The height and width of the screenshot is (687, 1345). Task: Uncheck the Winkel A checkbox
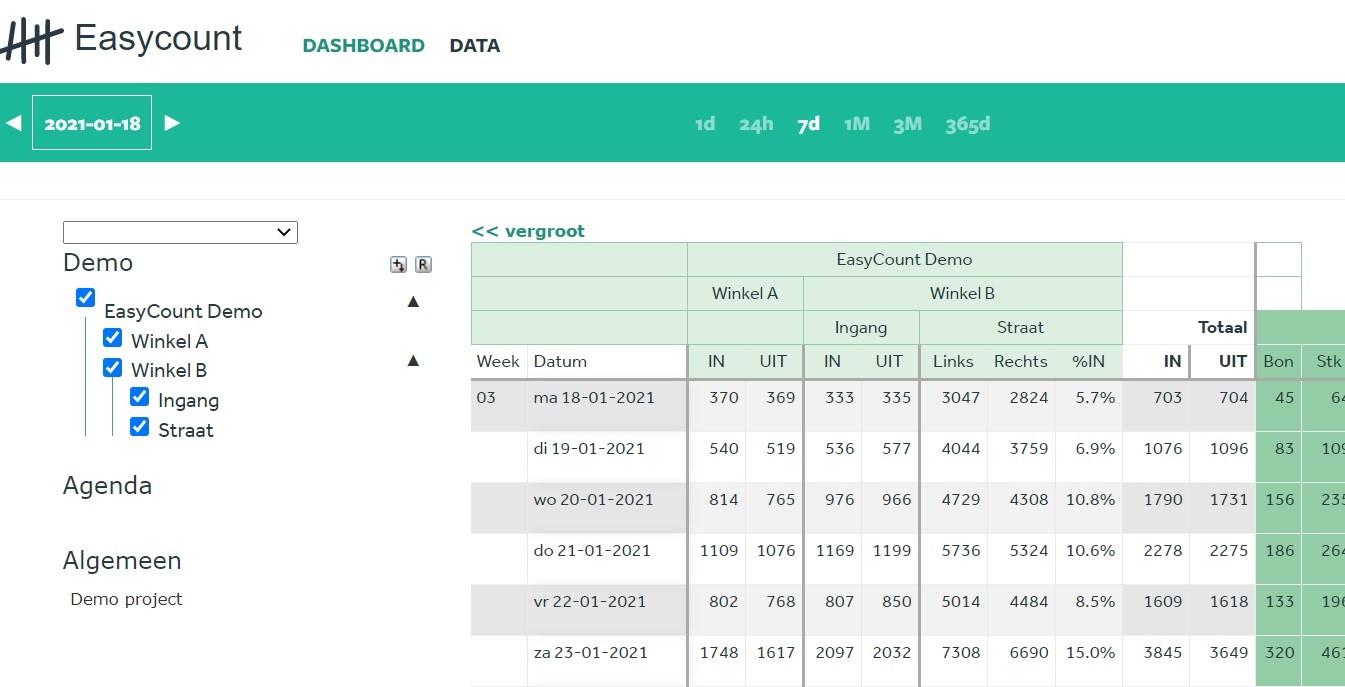click(x=112, y=338)
